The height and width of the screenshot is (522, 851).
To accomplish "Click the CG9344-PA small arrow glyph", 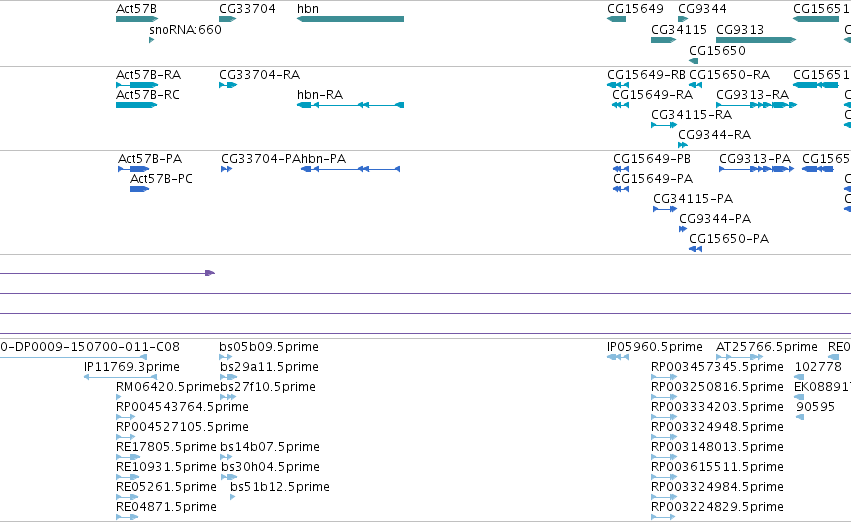I will pyautogui.click(x=683, y=229).
